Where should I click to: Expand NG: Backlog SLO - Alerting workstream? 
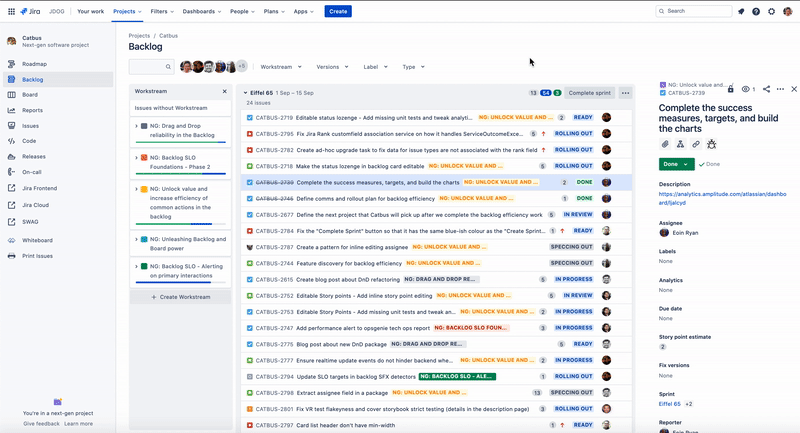coord(136,266)
